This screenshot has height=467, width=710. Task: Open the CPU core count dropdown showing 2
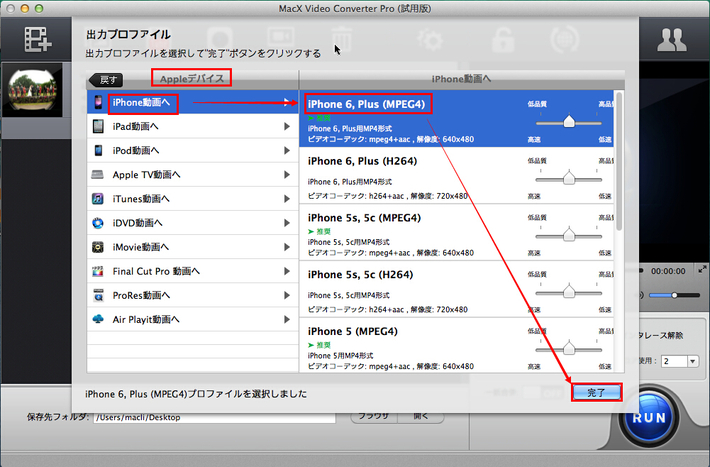pyautogui.click(x=680, y=361)
